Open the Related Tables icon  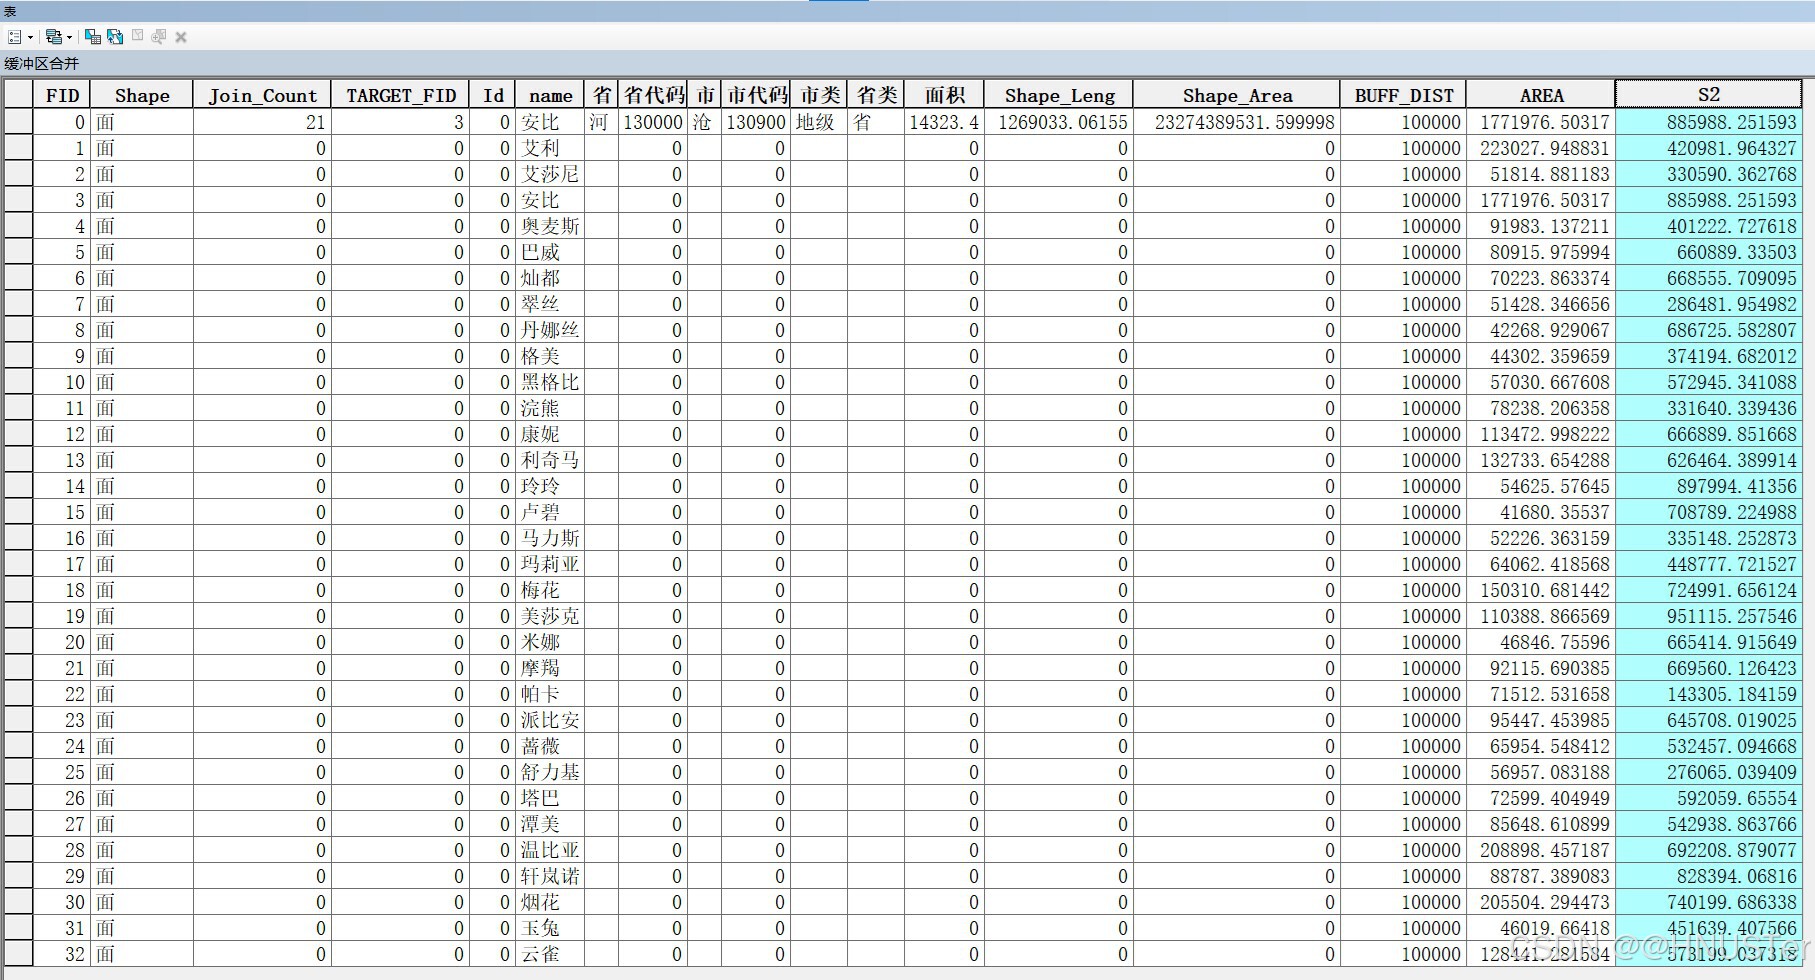point(54,37)
